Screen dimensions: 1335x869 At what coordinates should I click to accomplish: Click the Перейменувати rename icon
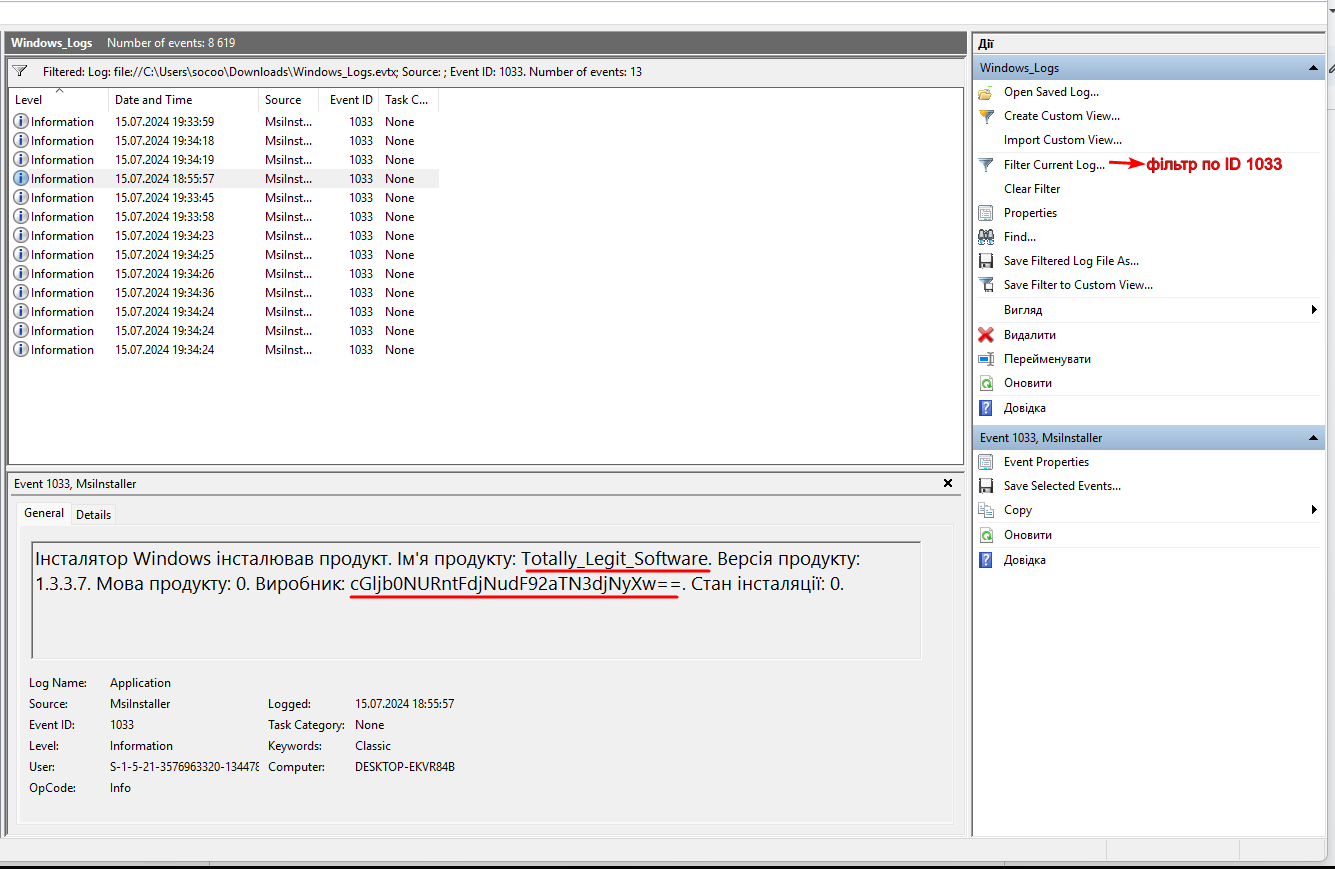pyautogui.click(x=985, y=359)
